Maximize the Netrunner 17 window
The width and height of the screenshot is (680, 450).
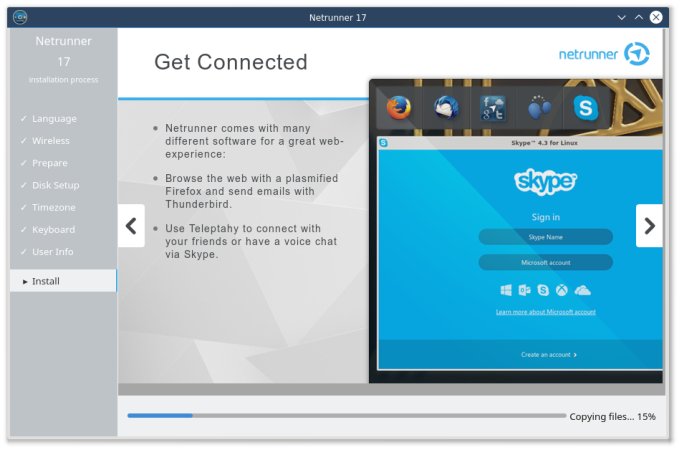coord(639,17)
